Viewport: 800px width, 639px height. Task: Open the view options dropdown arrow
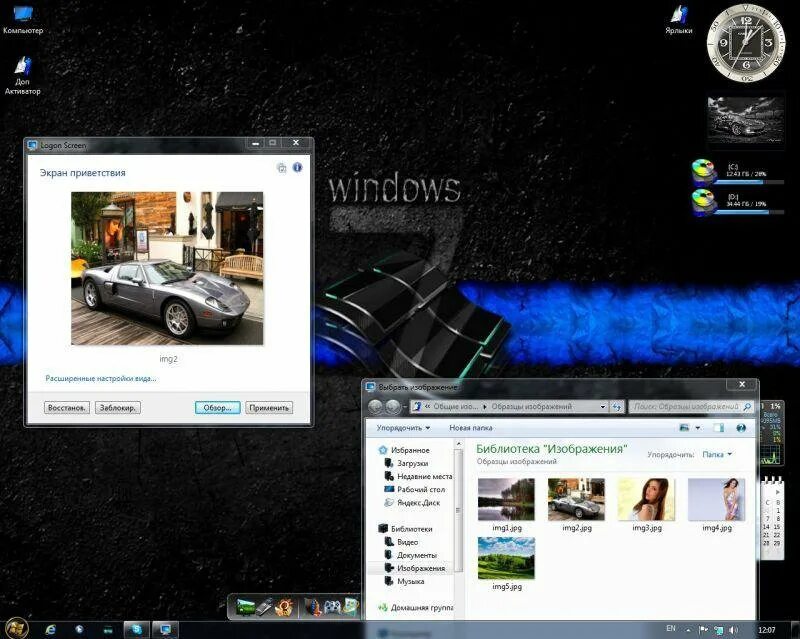pos(698,428)
